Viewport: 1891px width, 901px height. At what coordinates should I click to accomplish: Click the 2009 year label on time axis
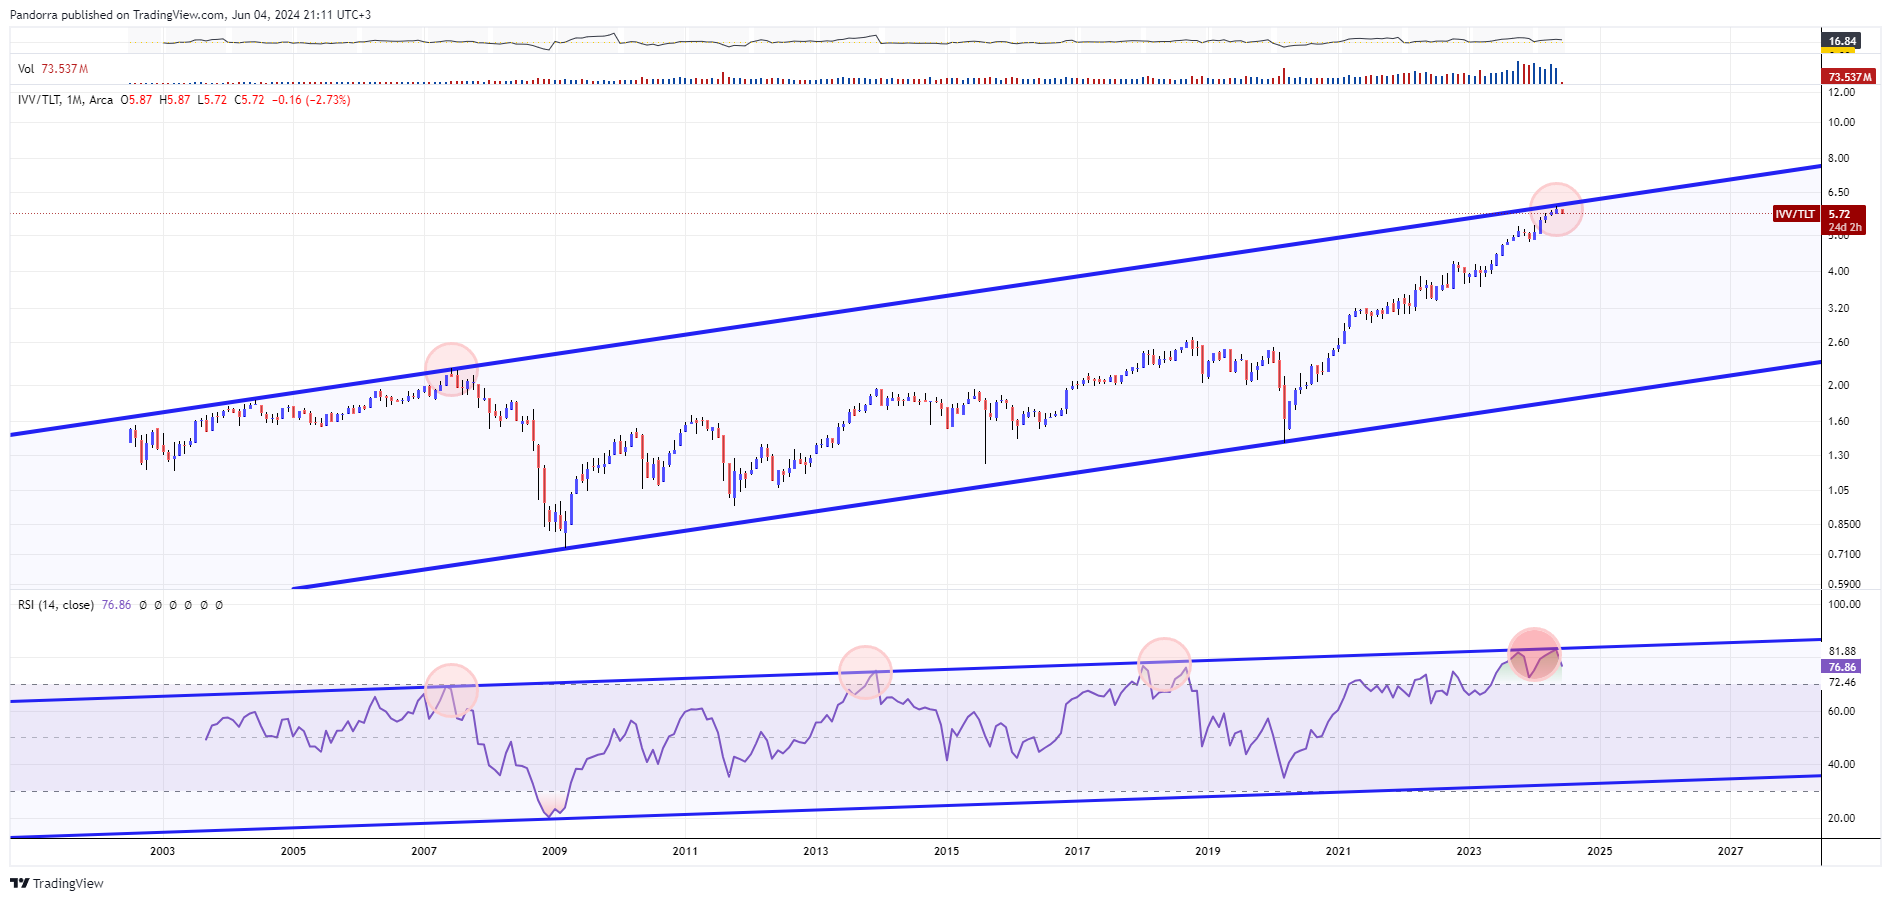pyautogui.click(x=554, y=851)
